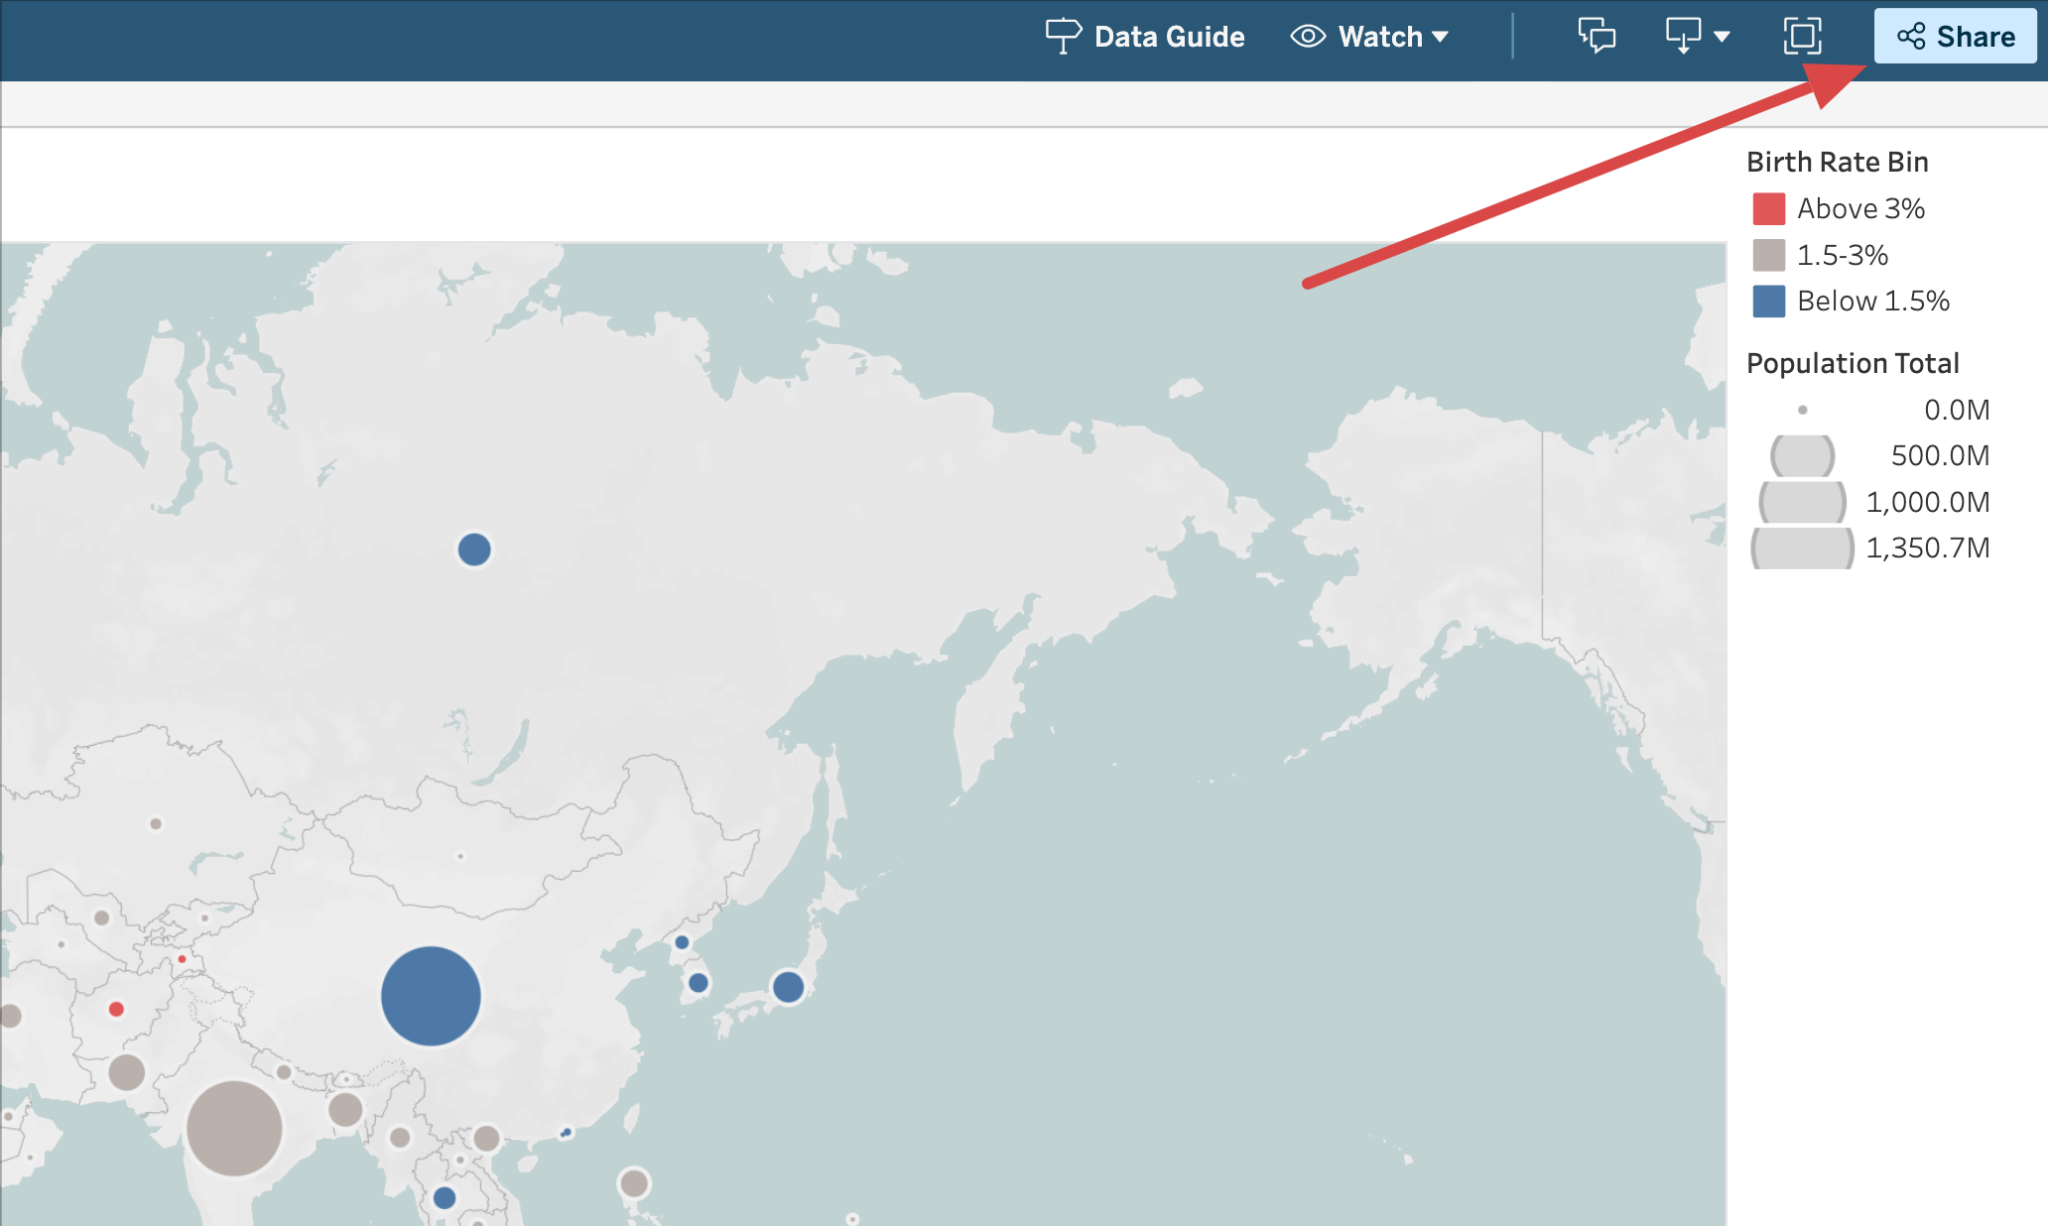Click Data Guide in the top bar

tap(1170, 36)
